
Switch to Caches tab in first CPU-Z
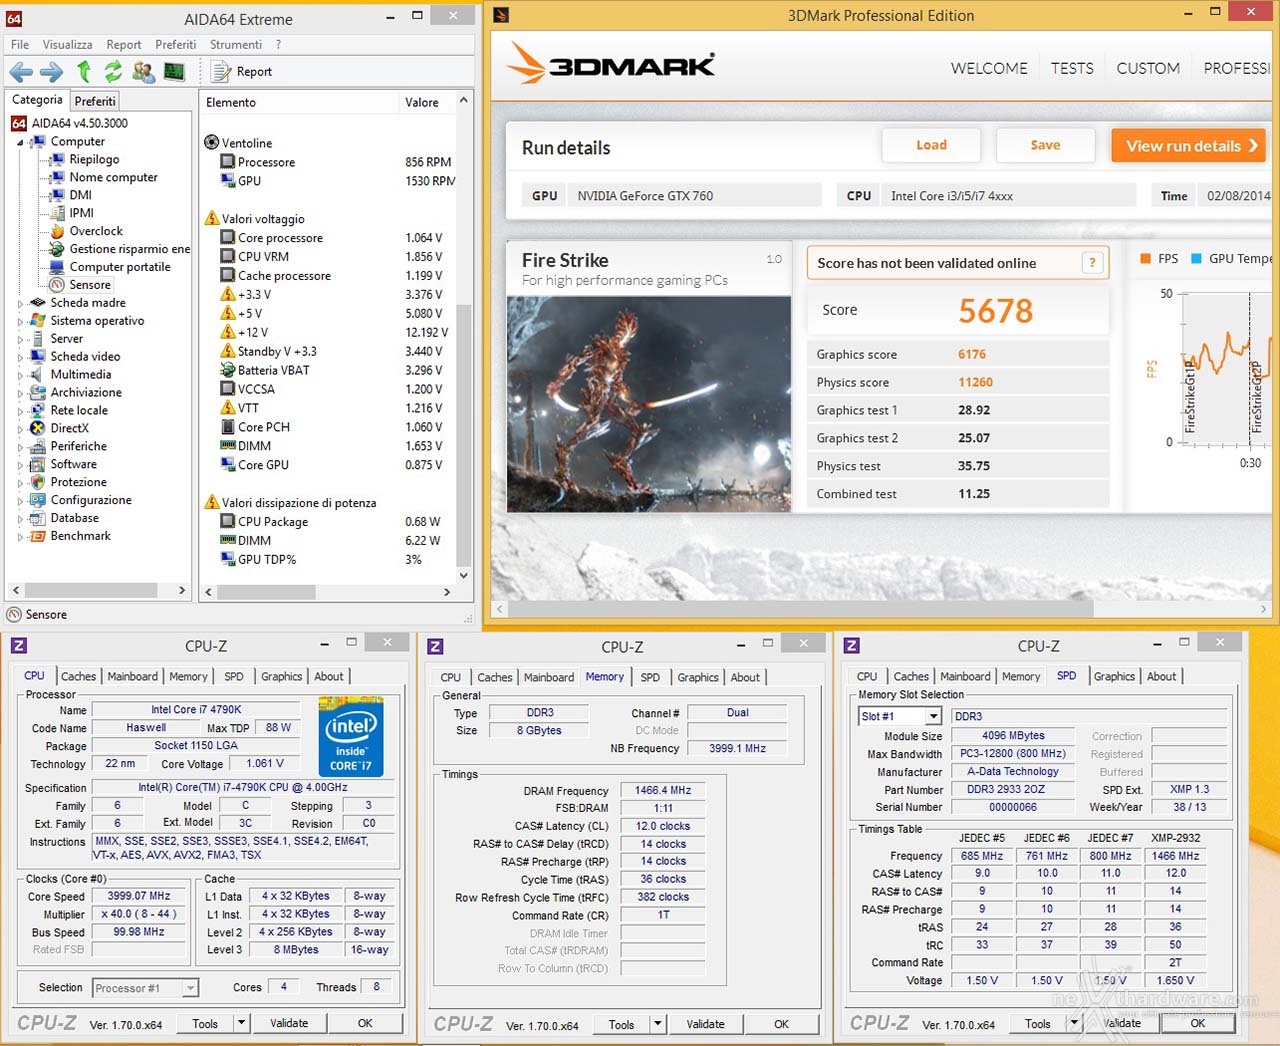tap(78, 677)
